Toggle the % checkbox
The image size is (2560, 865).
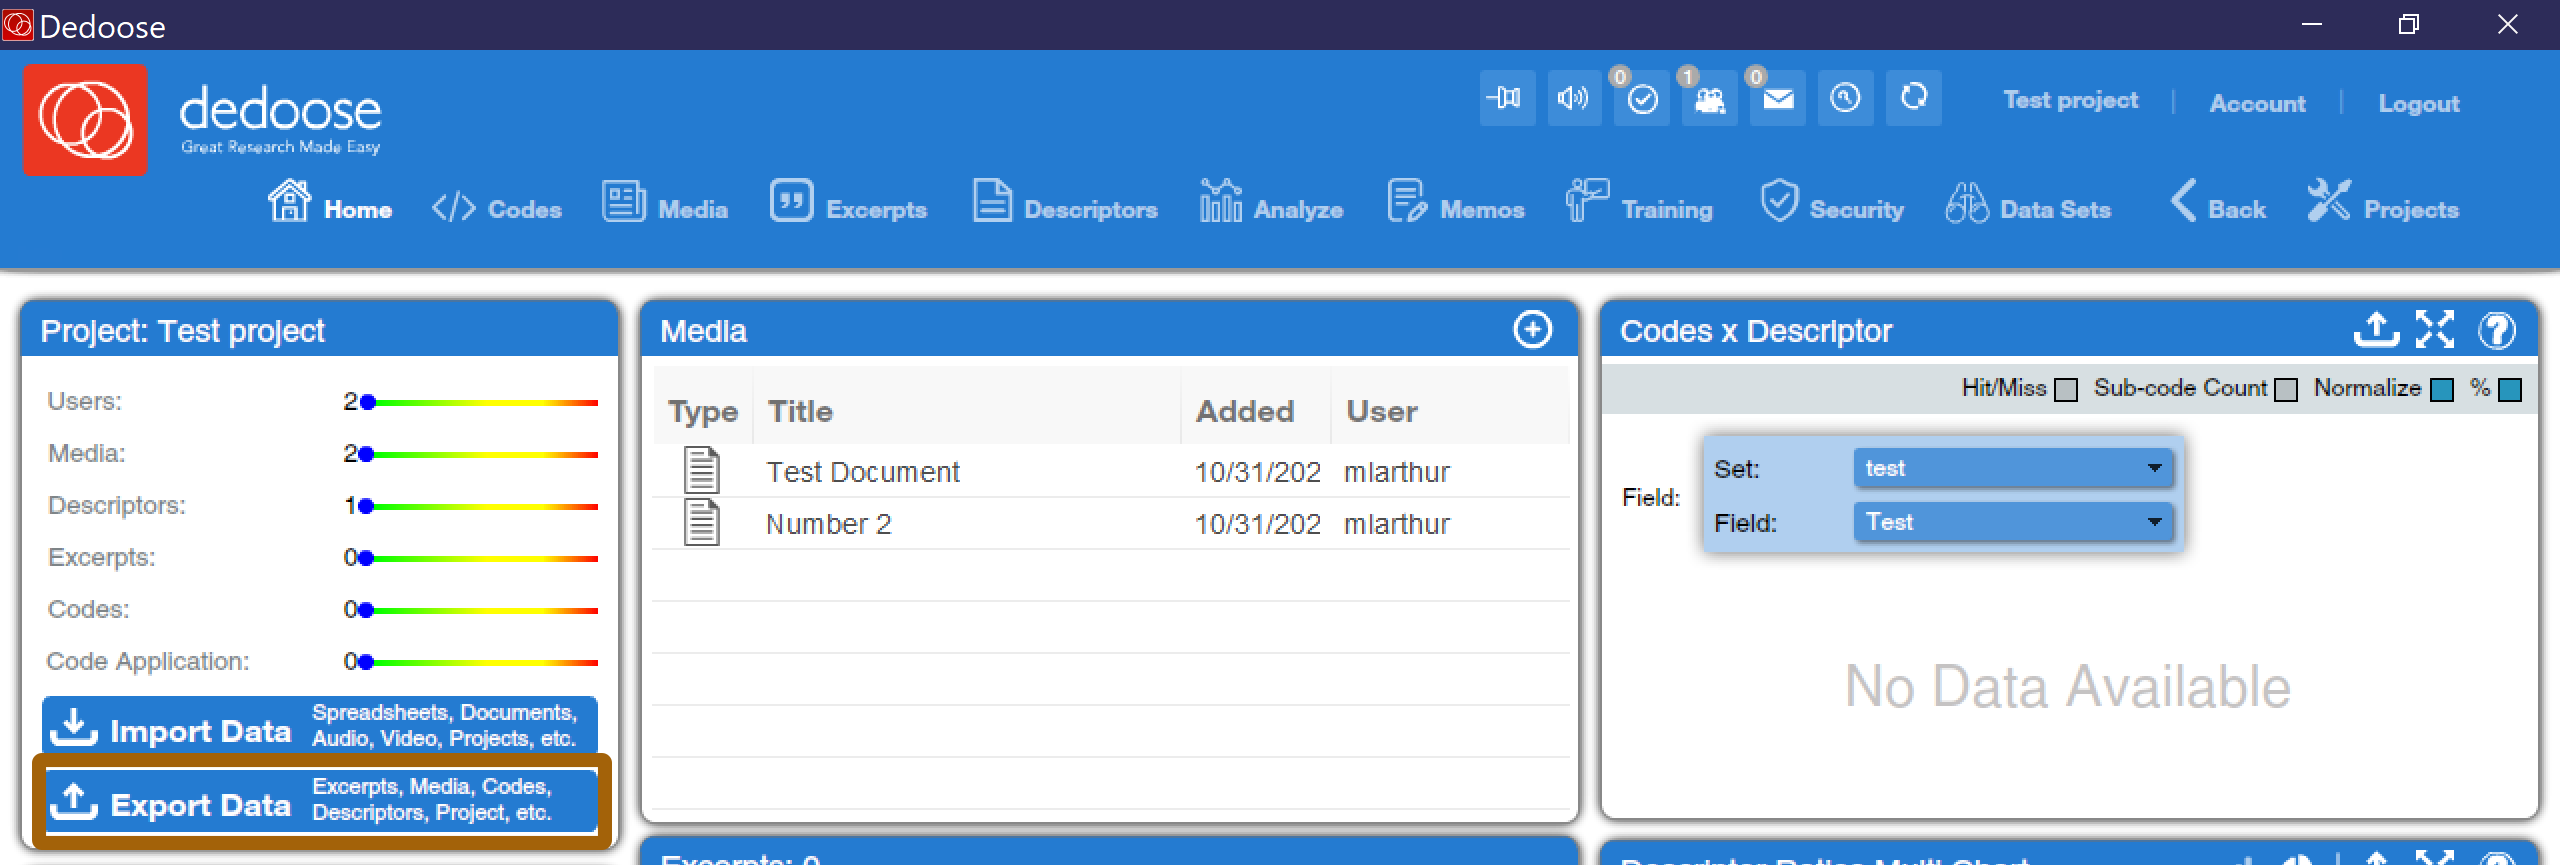point(2510,390)
